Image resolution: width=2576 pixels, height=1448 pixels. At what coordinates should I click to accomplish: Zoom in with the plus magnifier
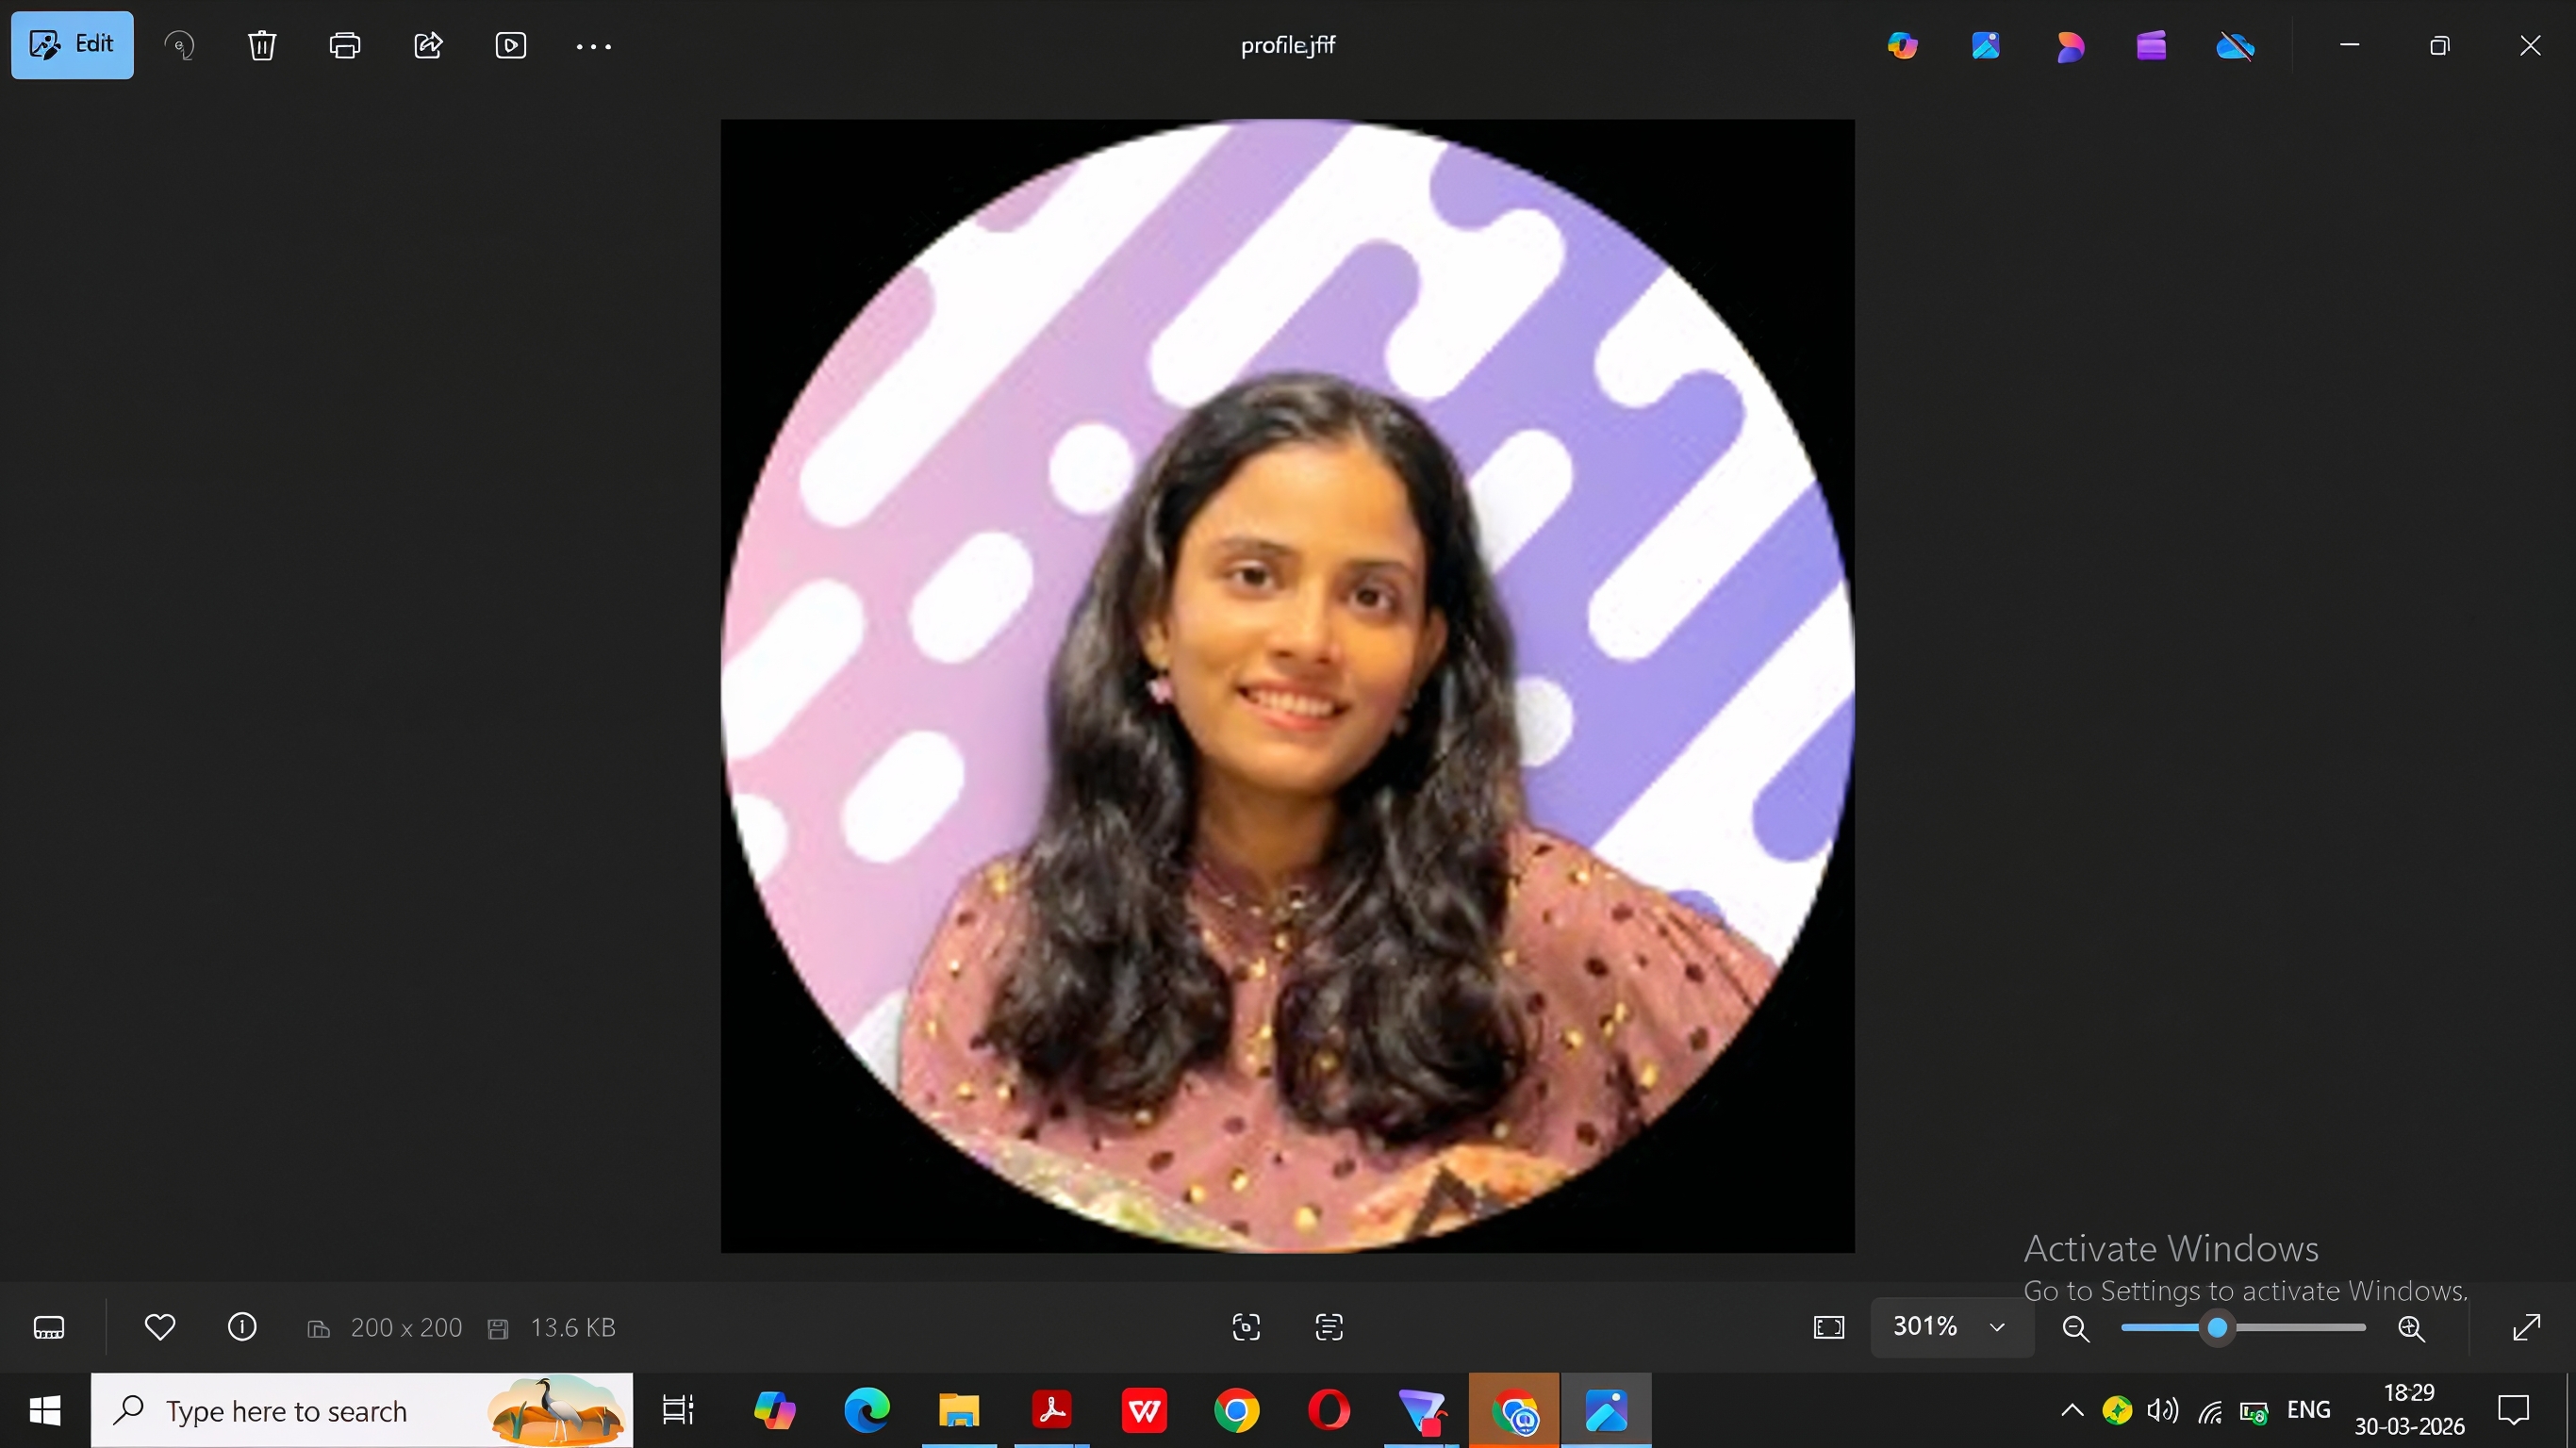pyautogui.click(x=2411, y=1328)
